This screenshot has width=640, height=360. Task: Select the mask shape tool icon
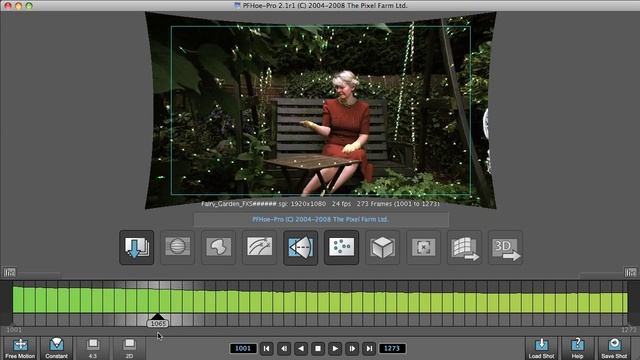[x=218, y=247]
